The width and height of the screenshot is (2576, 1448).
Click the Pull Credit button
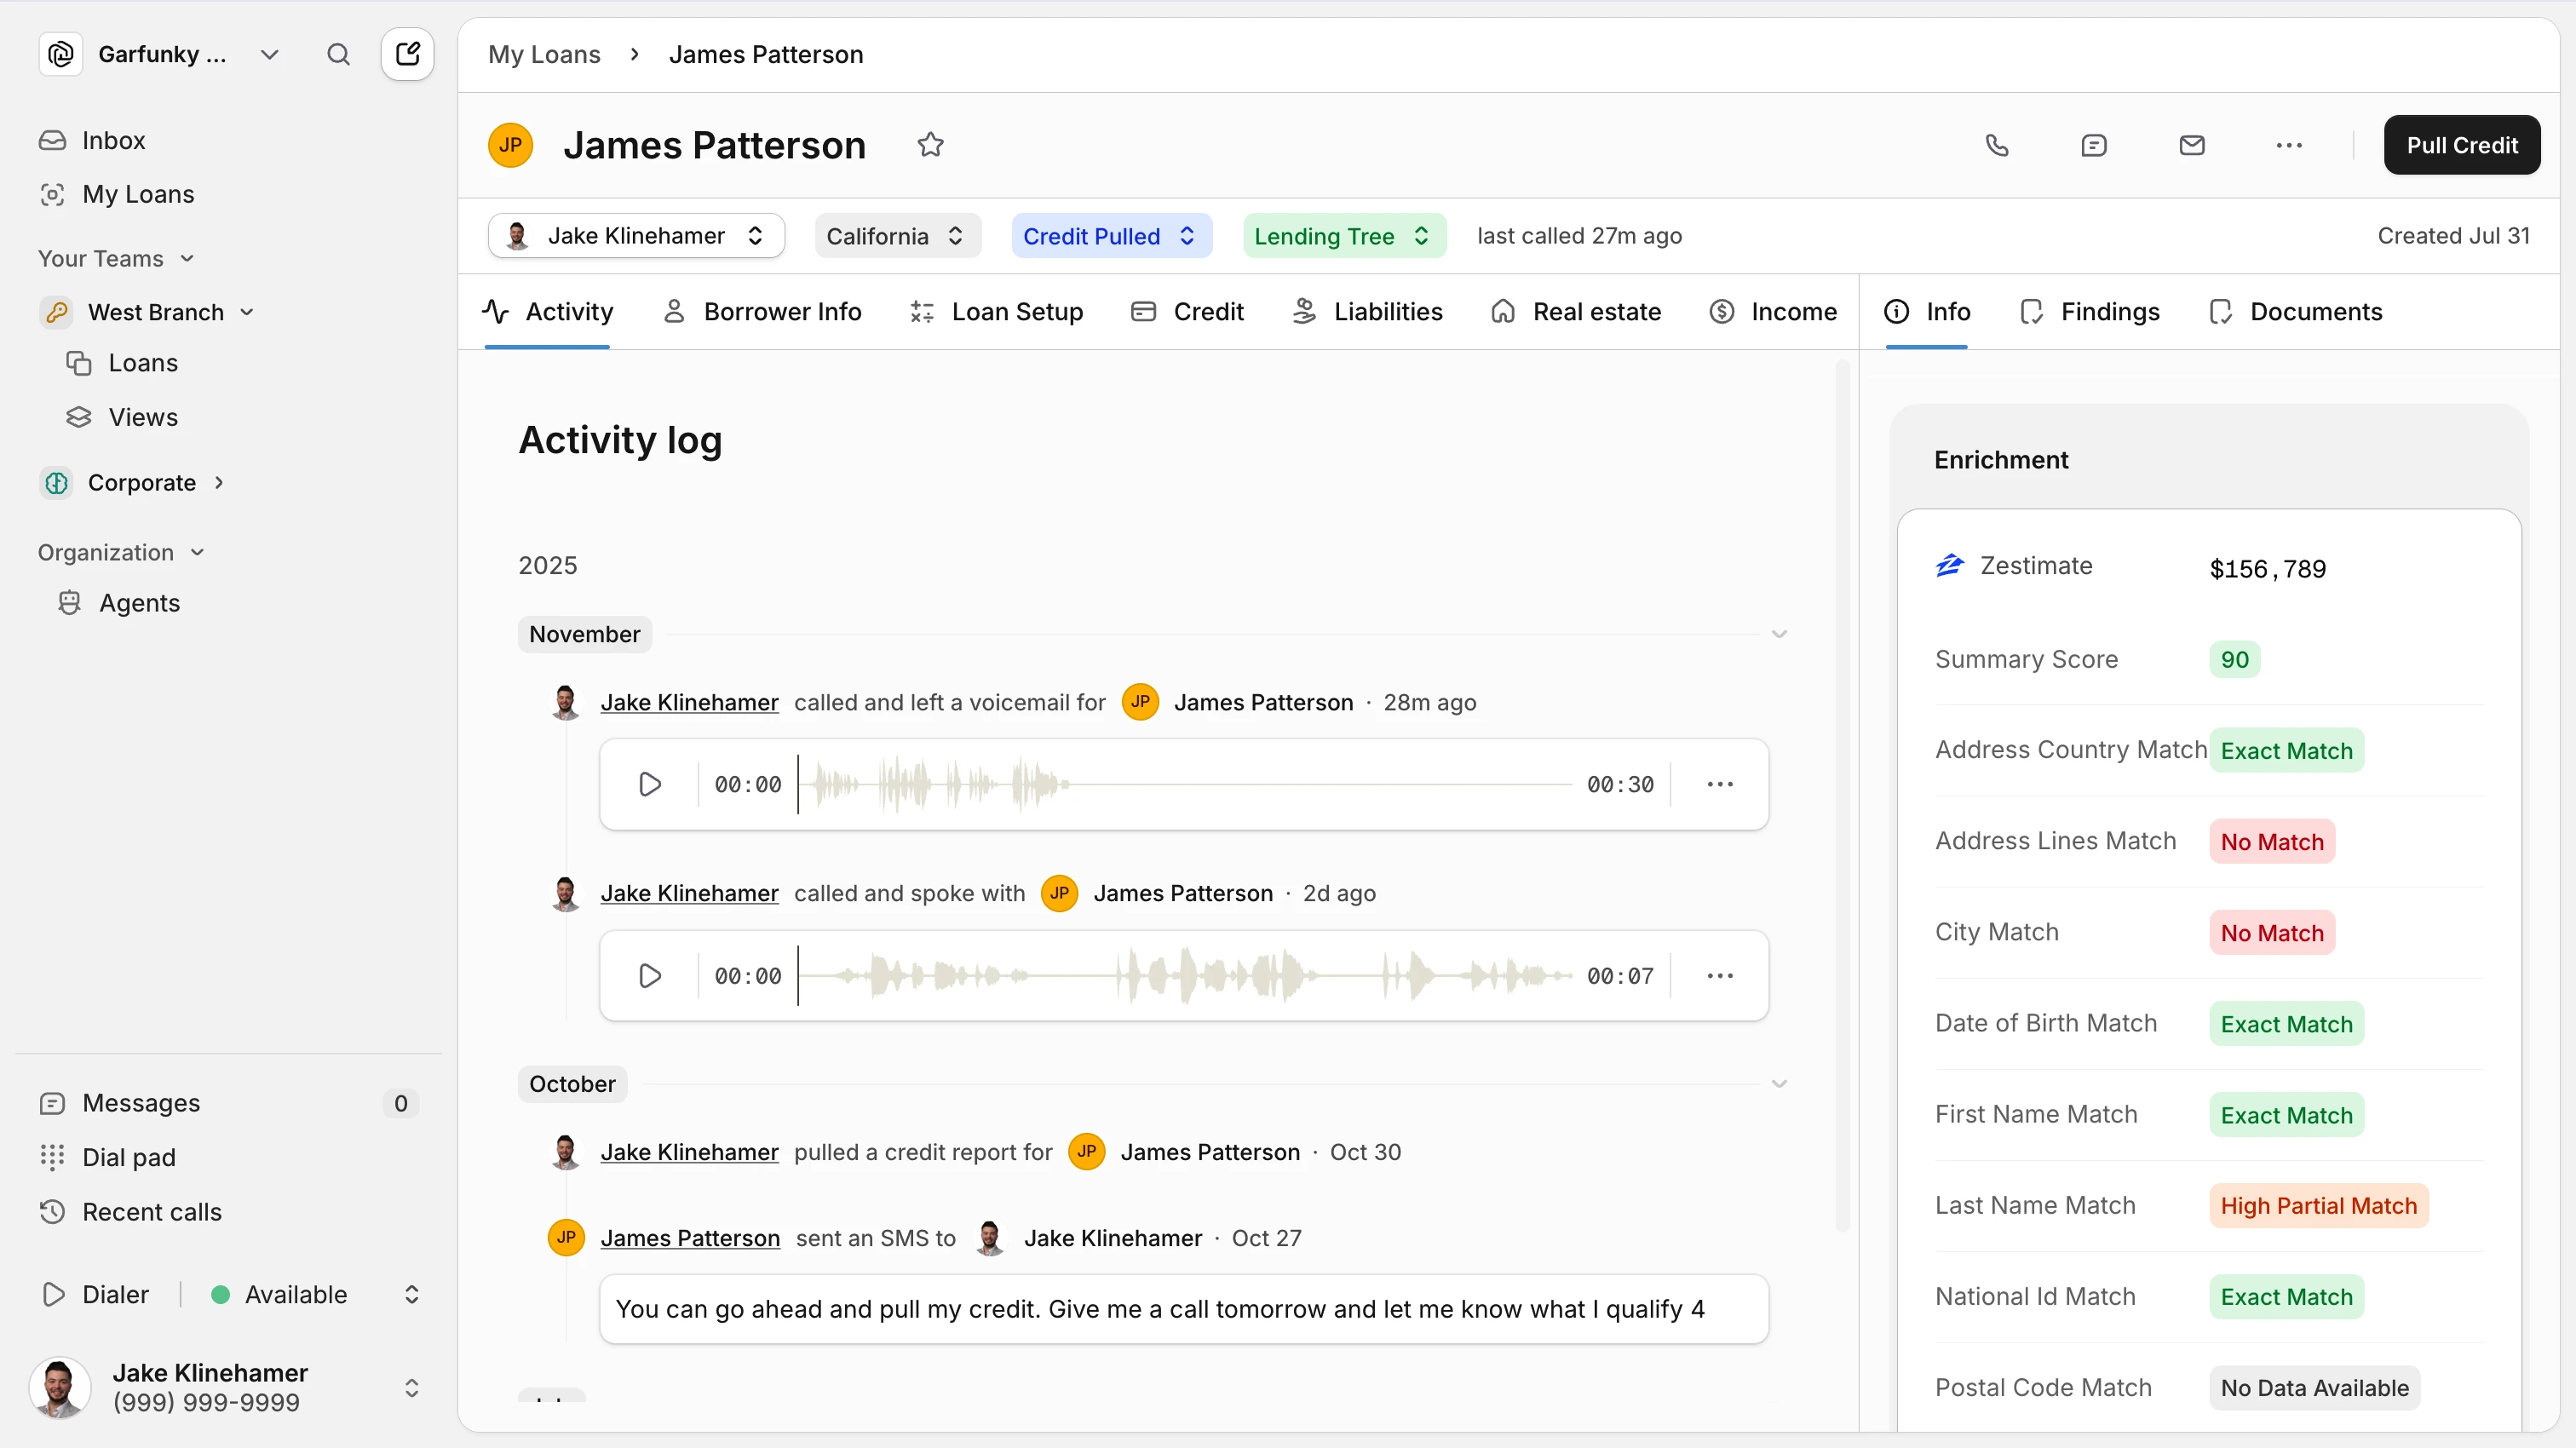point(2461,145)
